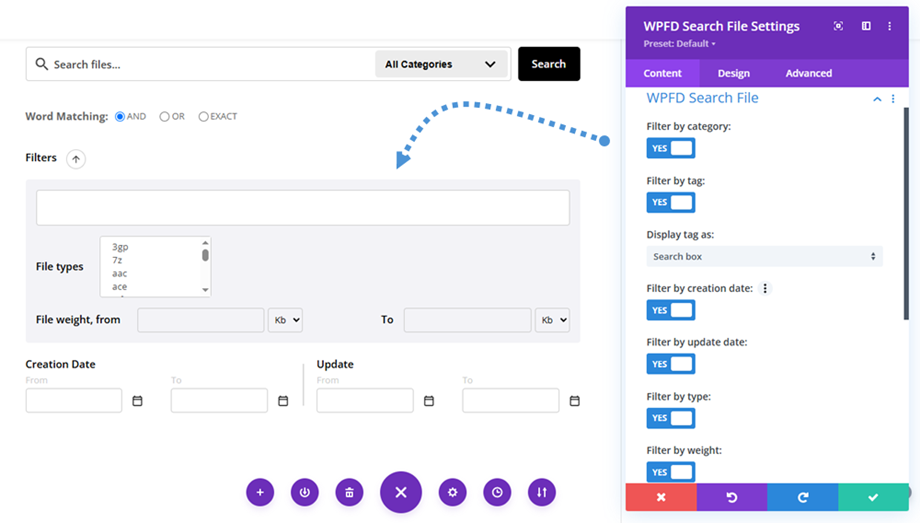The width and height of the screenshot is (920, 523).
Task: Open Display tag as Search box dropdown
Action: [764, 257]
